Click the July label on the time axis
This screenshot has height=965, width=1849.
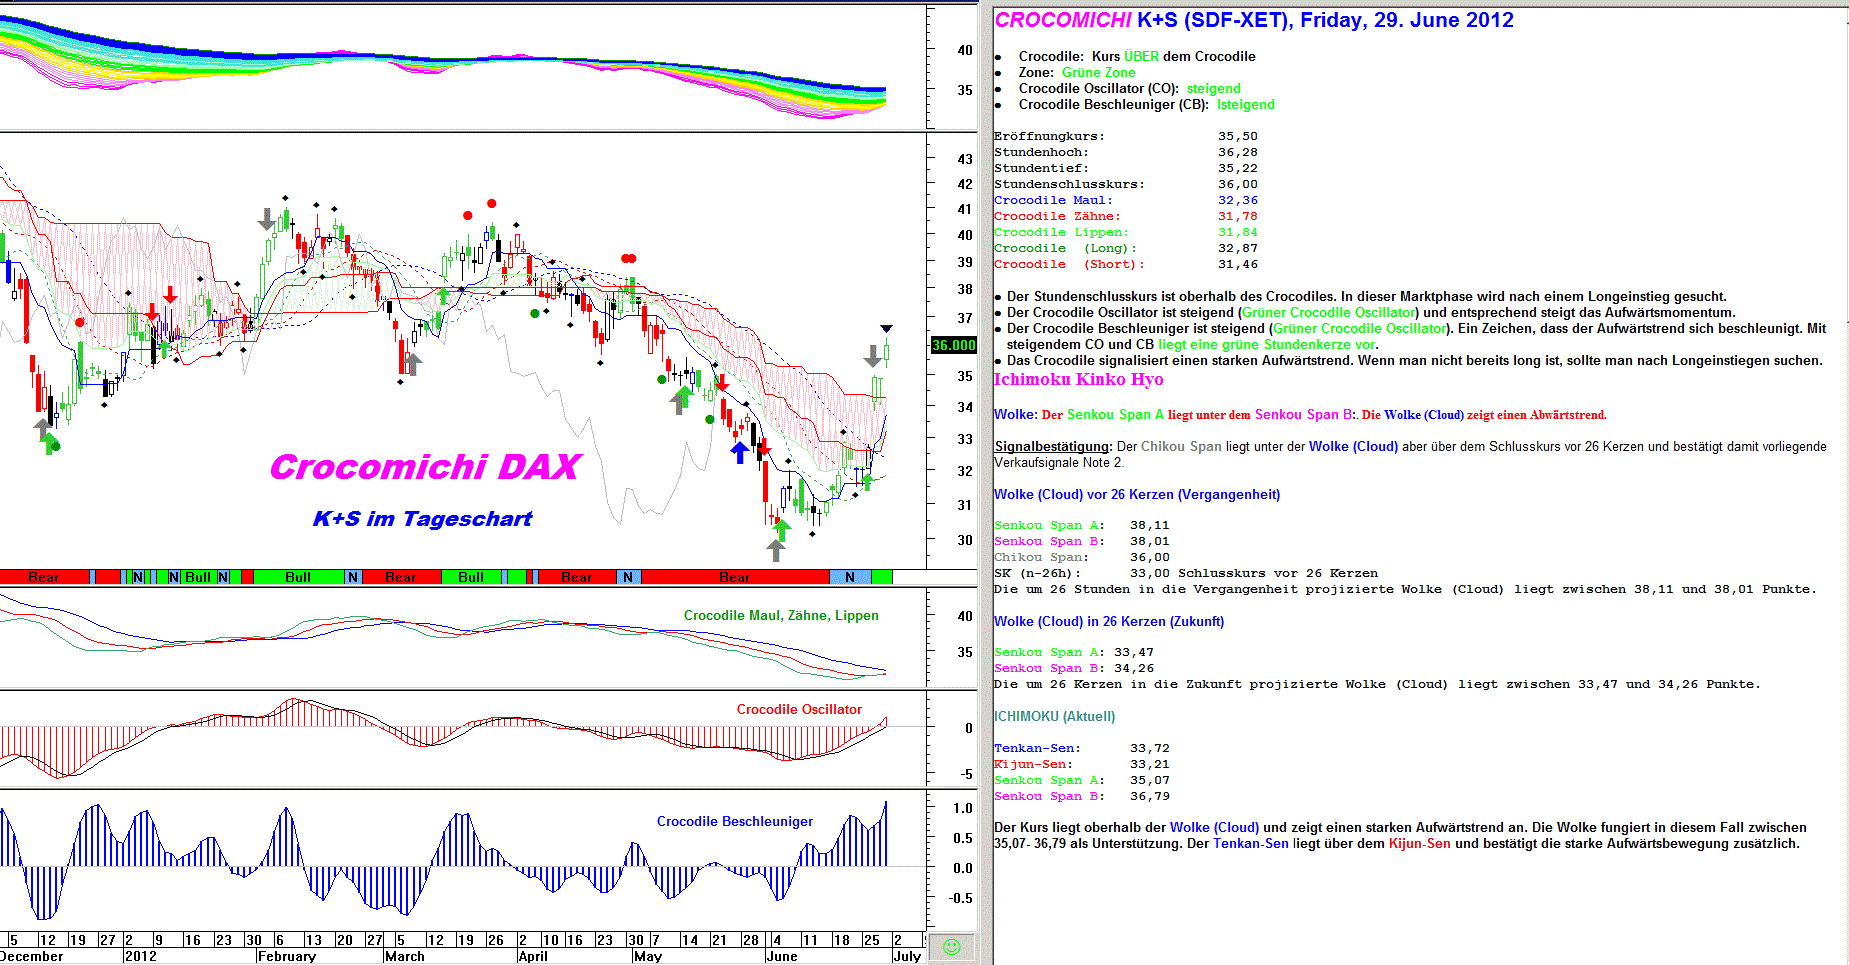(906, 956)
